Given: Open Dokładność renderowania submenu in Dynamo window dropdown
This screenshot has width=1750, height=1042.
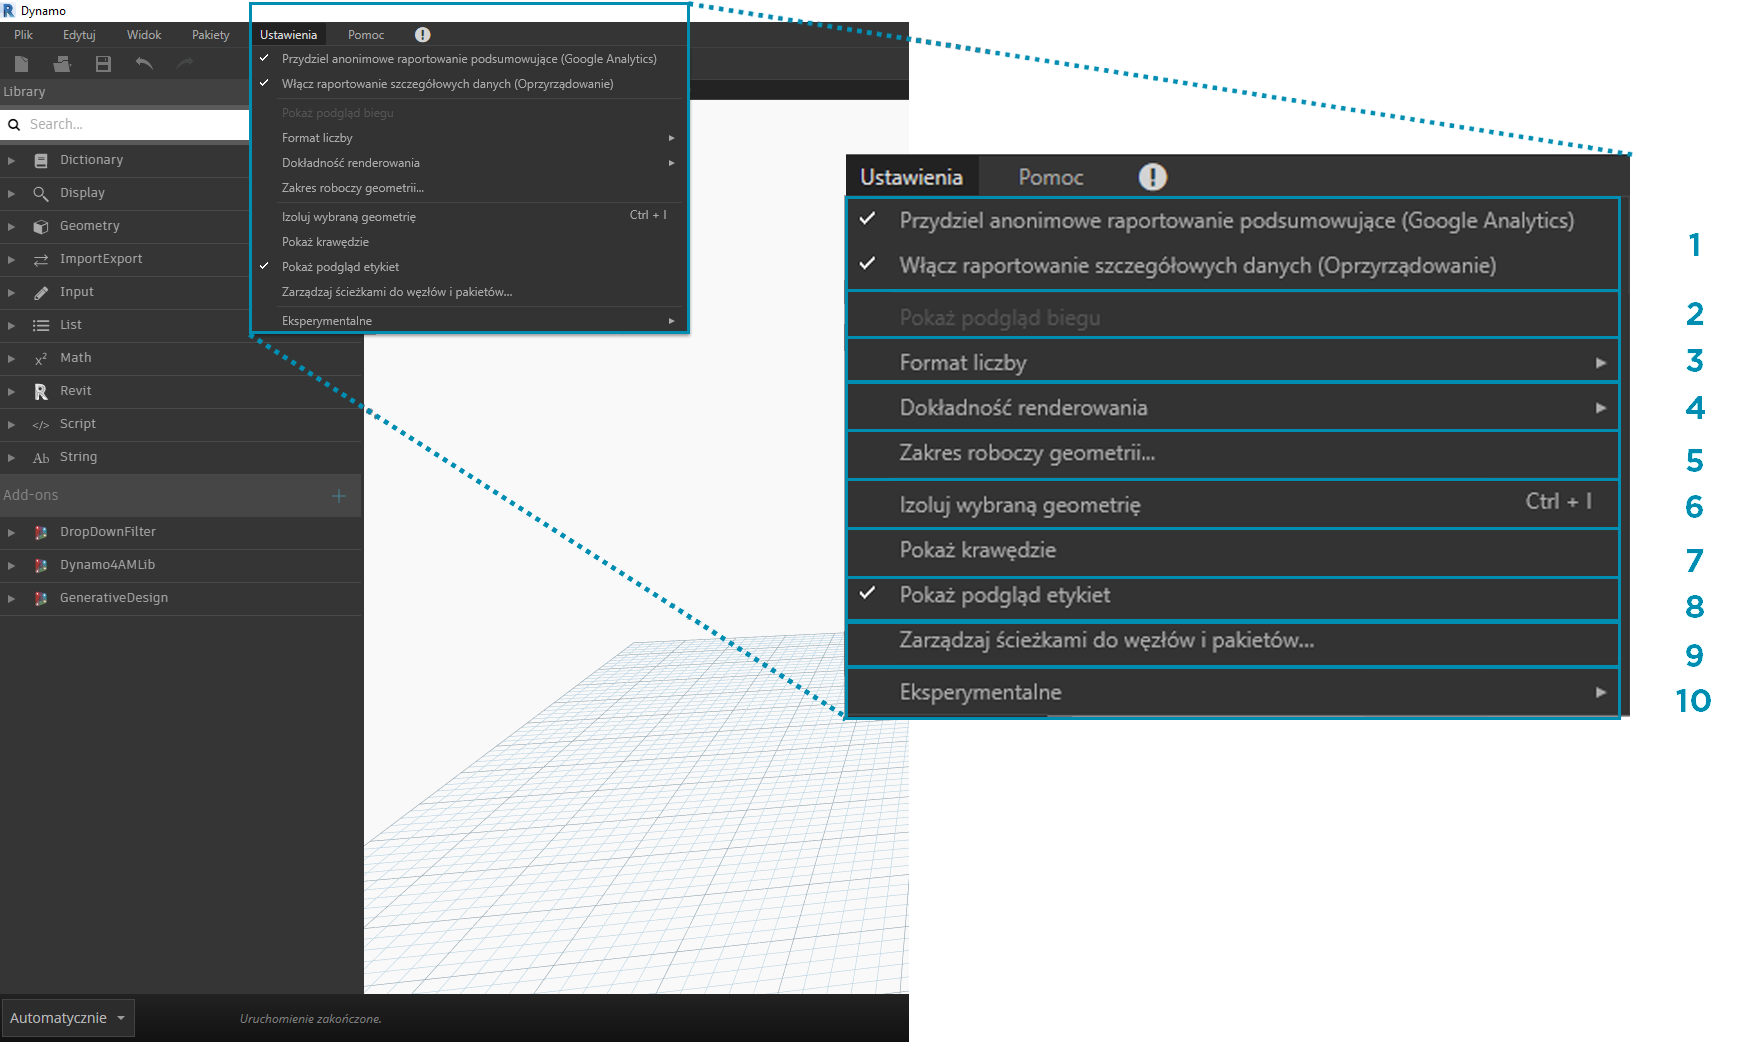Looking at the screenshot, I should (x=469, y=163).
